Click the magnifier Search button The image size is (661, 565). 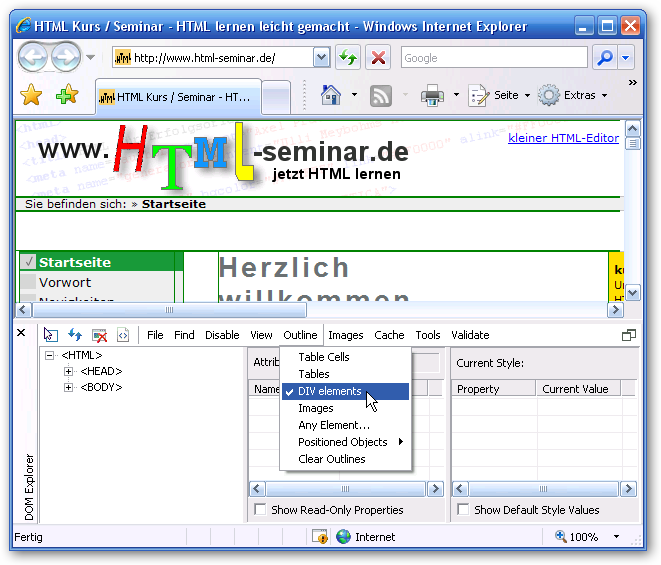pyautogui.click(x=605, y=57)
